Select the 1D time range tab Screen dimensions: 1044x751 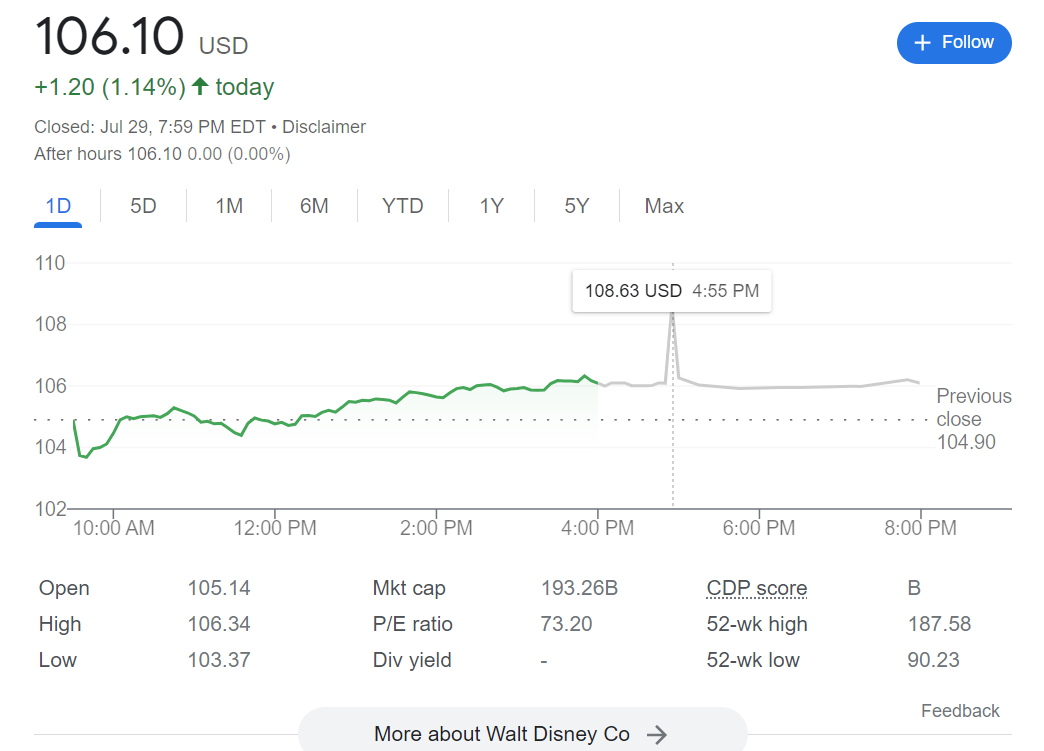[x=58, y=206]
